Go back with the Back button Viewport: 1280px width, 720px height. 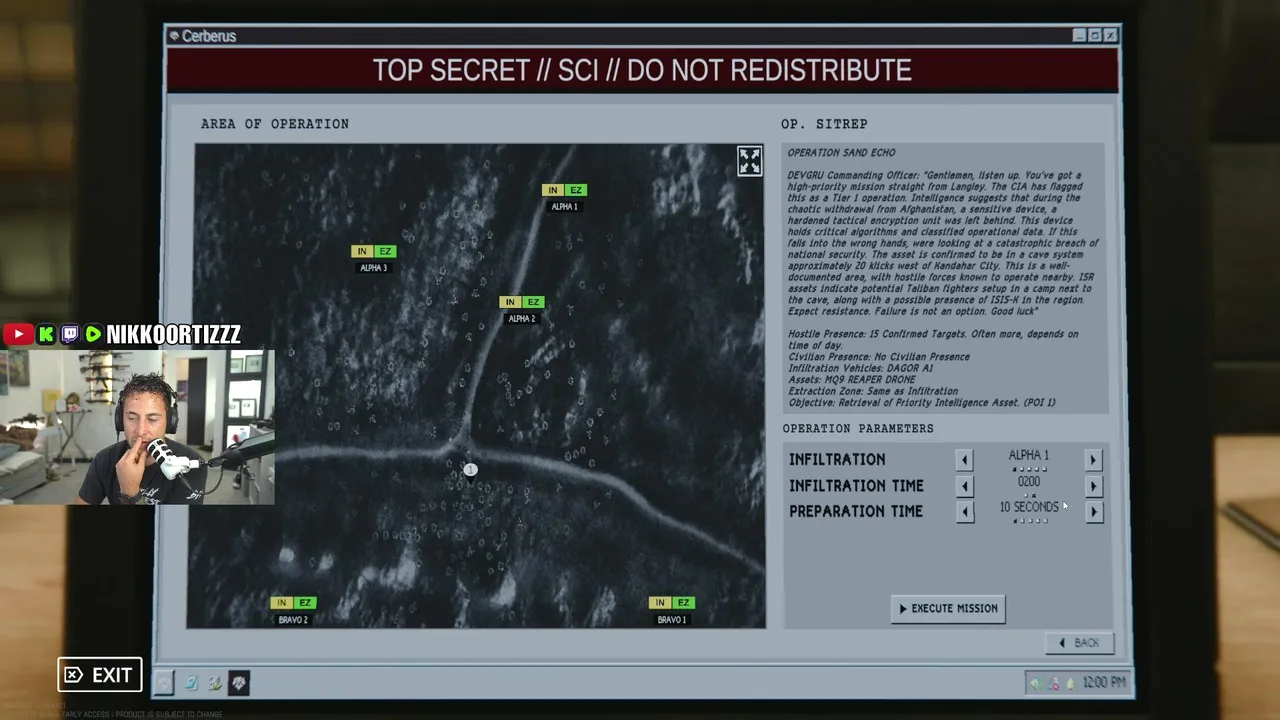click(1079, 643)
